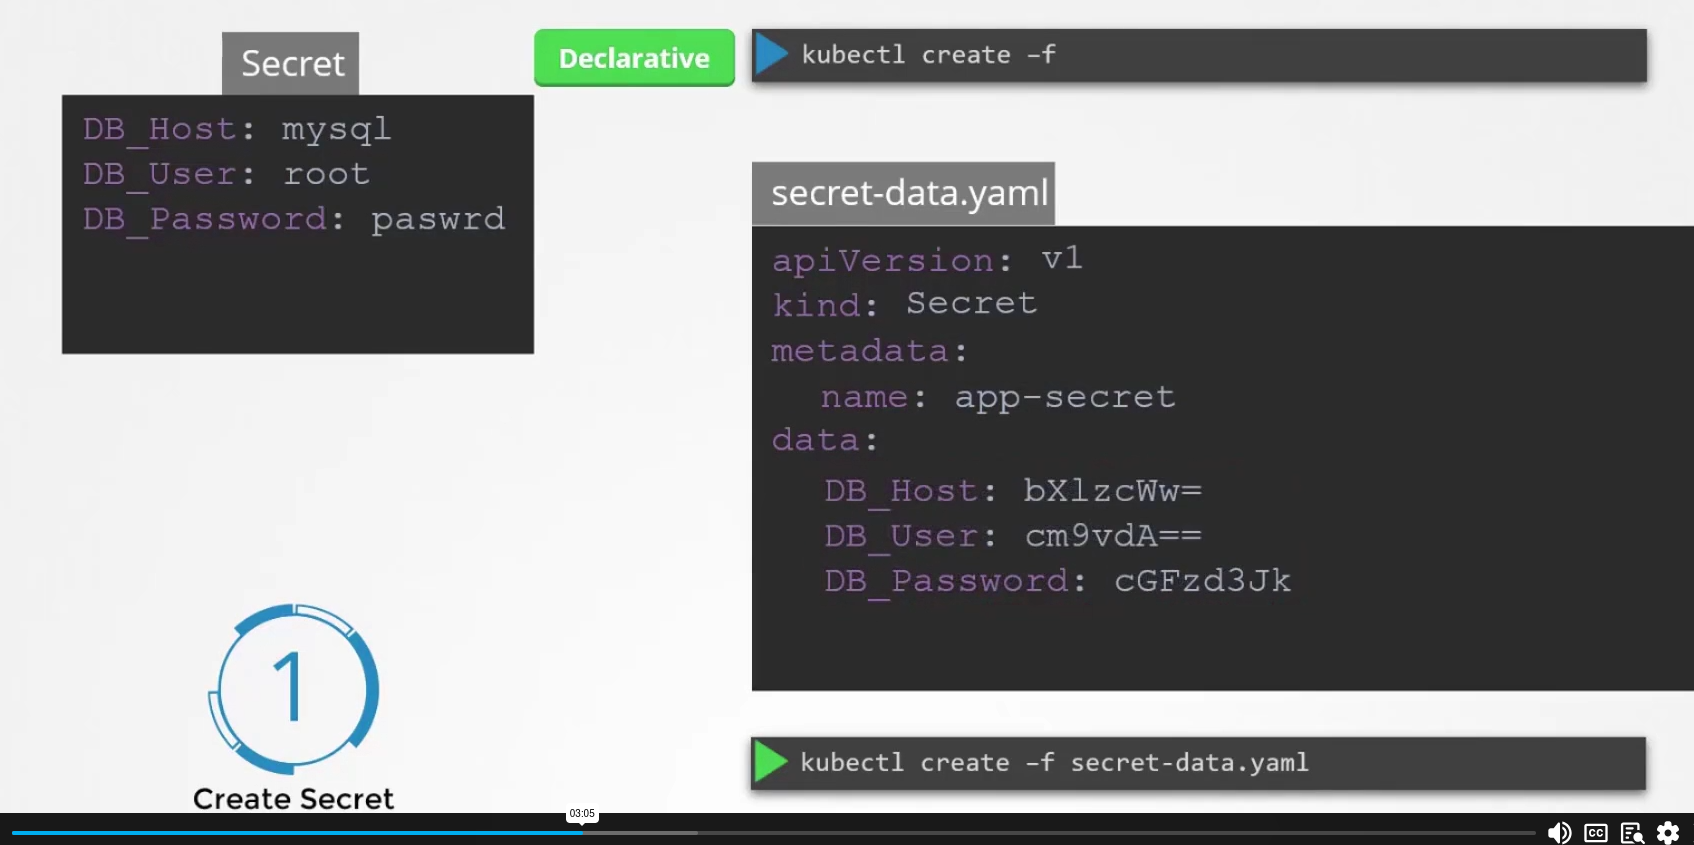Click the 'name: app-secret' line
Screen dimensions: 1694x845
click(x=997, y=397)
